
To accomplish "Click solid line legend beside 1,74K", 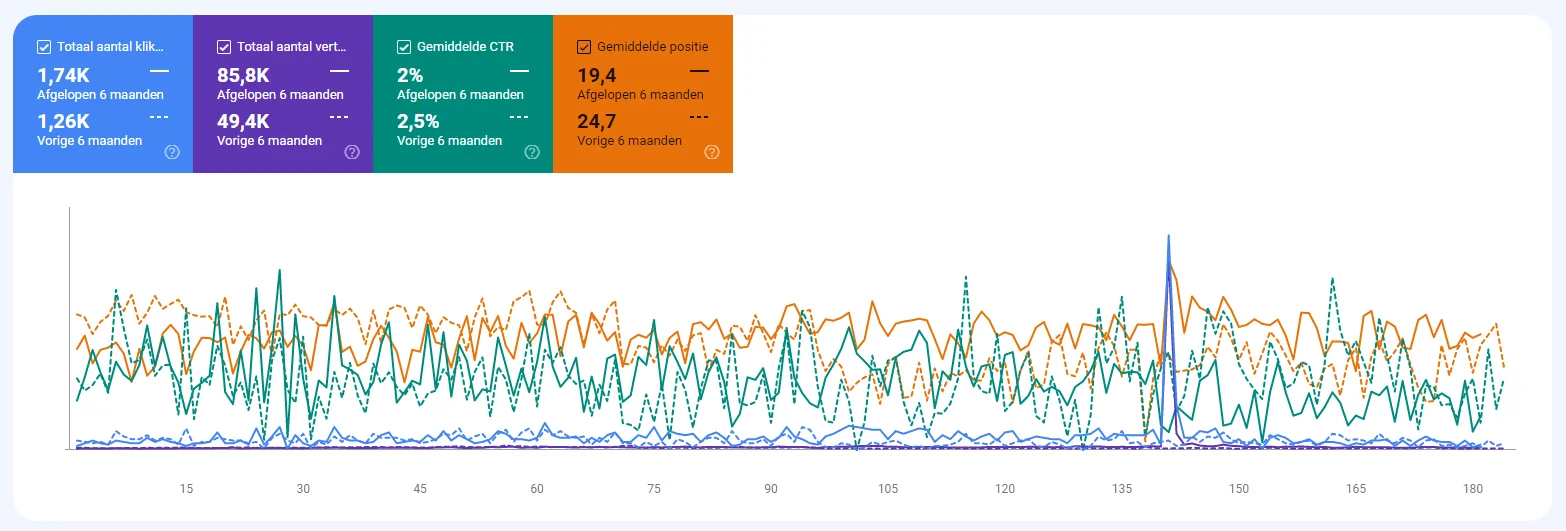I will pos(159,71).
